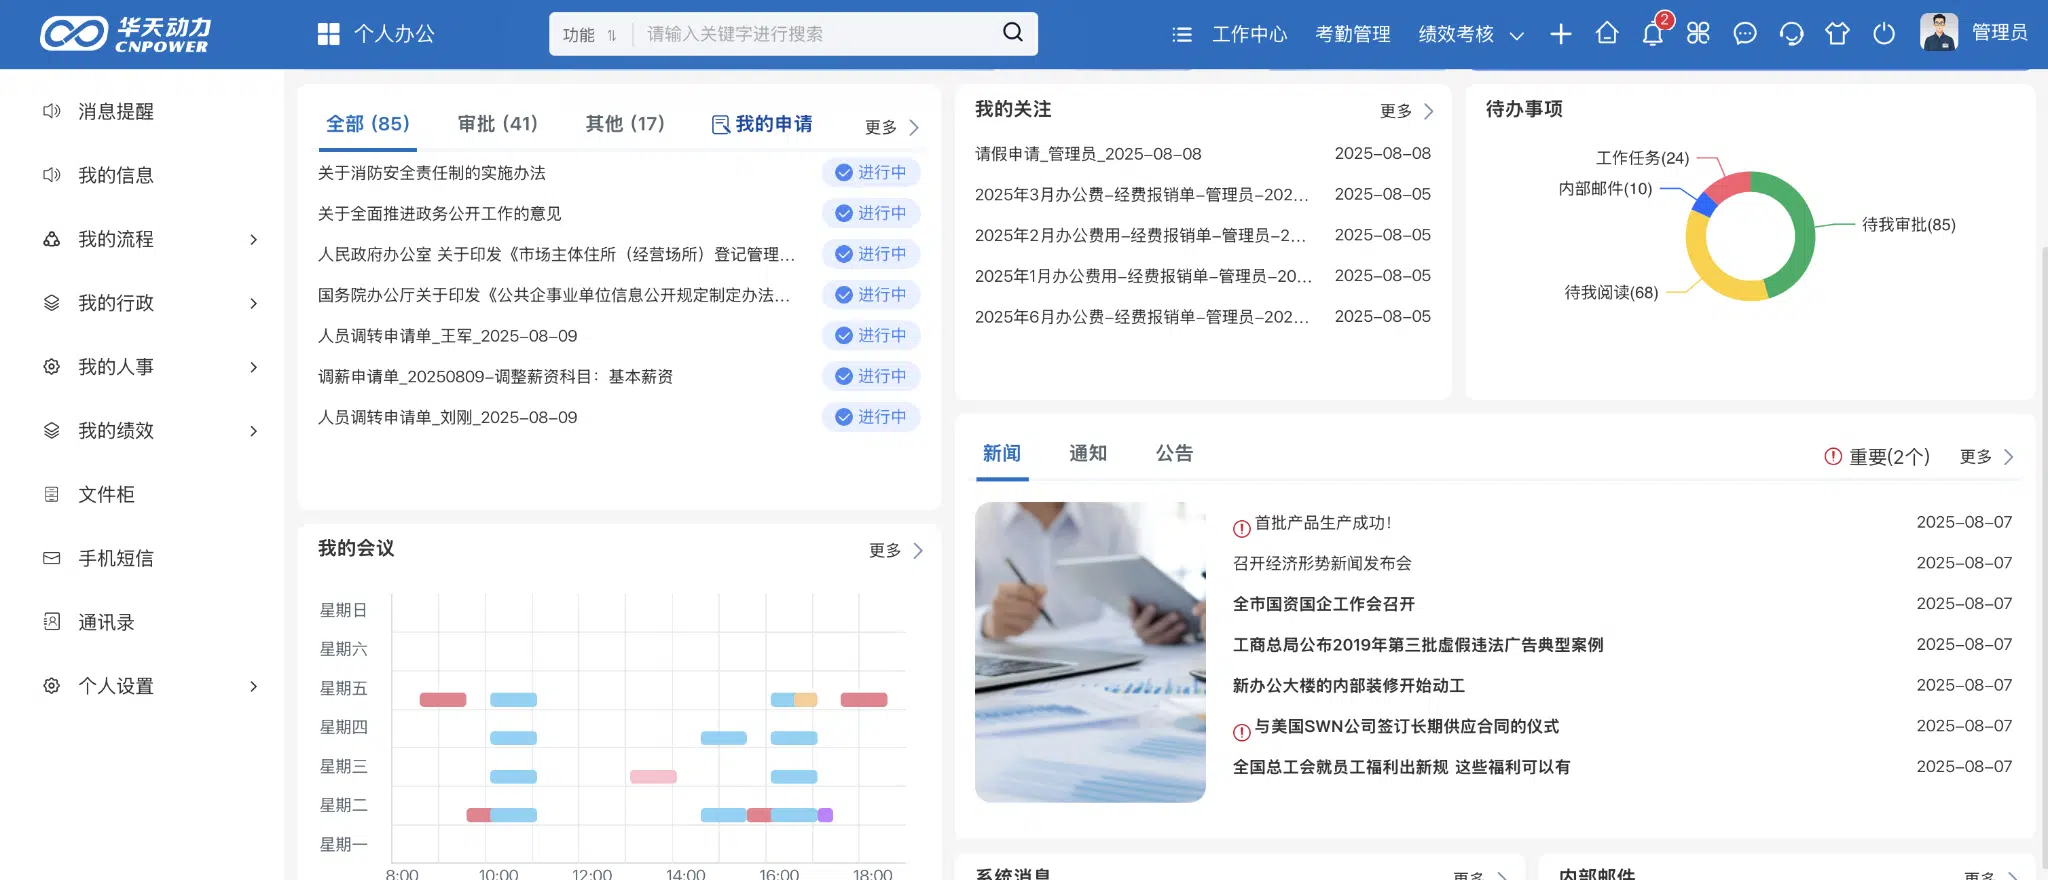
Task: Click the 通讯录 contacts icon
Action: 52,622
